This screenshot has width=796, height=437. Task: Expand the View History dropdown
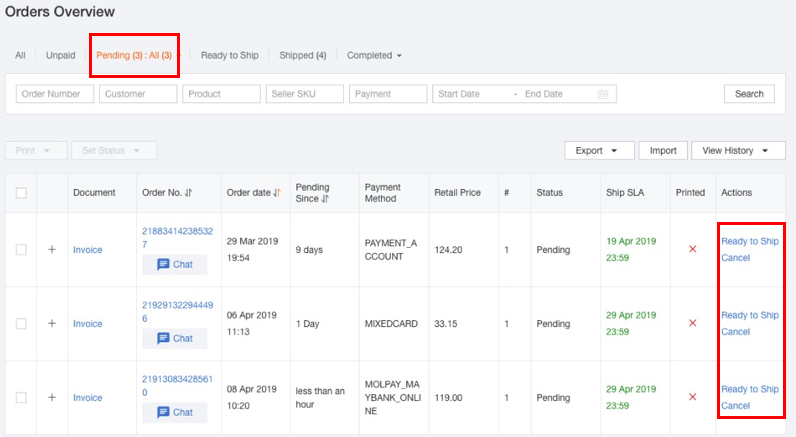click(737, 151)
